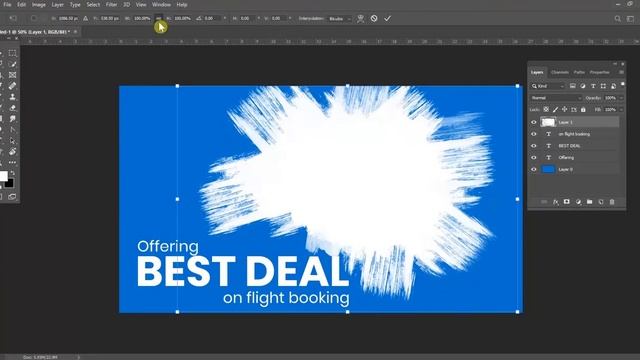Select the Rectangular Marquee tool
This screenshot has width=640, height=360.
pyautogui.click(x=13, y=53)
